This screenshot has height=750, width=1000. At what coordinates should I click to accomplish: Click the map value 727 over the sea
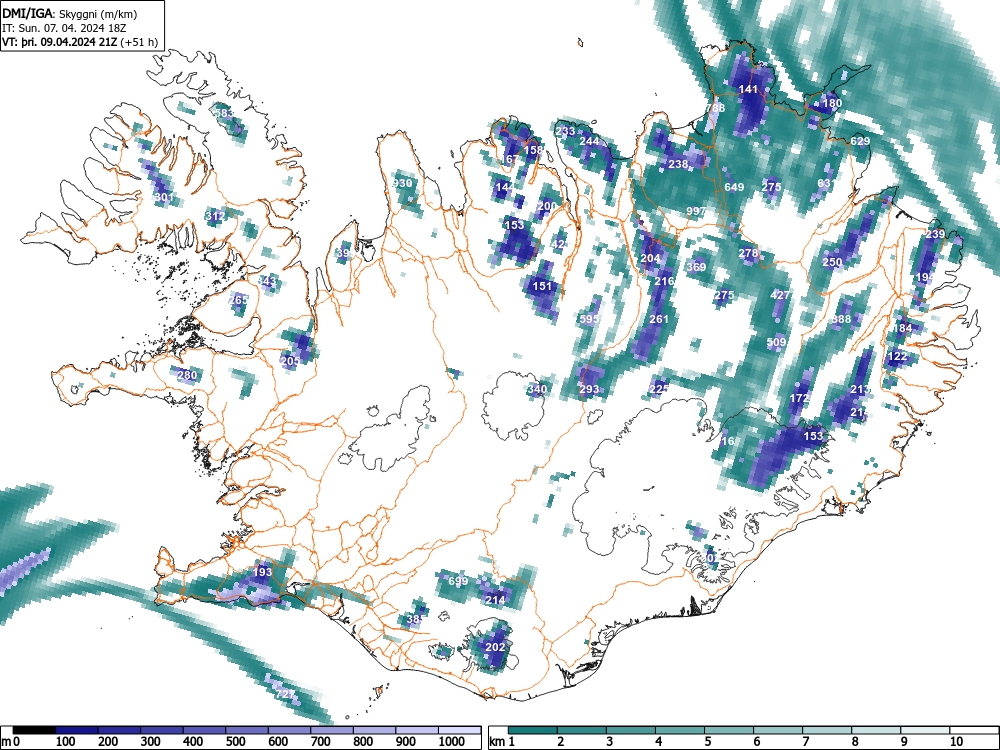click(285, 694)
